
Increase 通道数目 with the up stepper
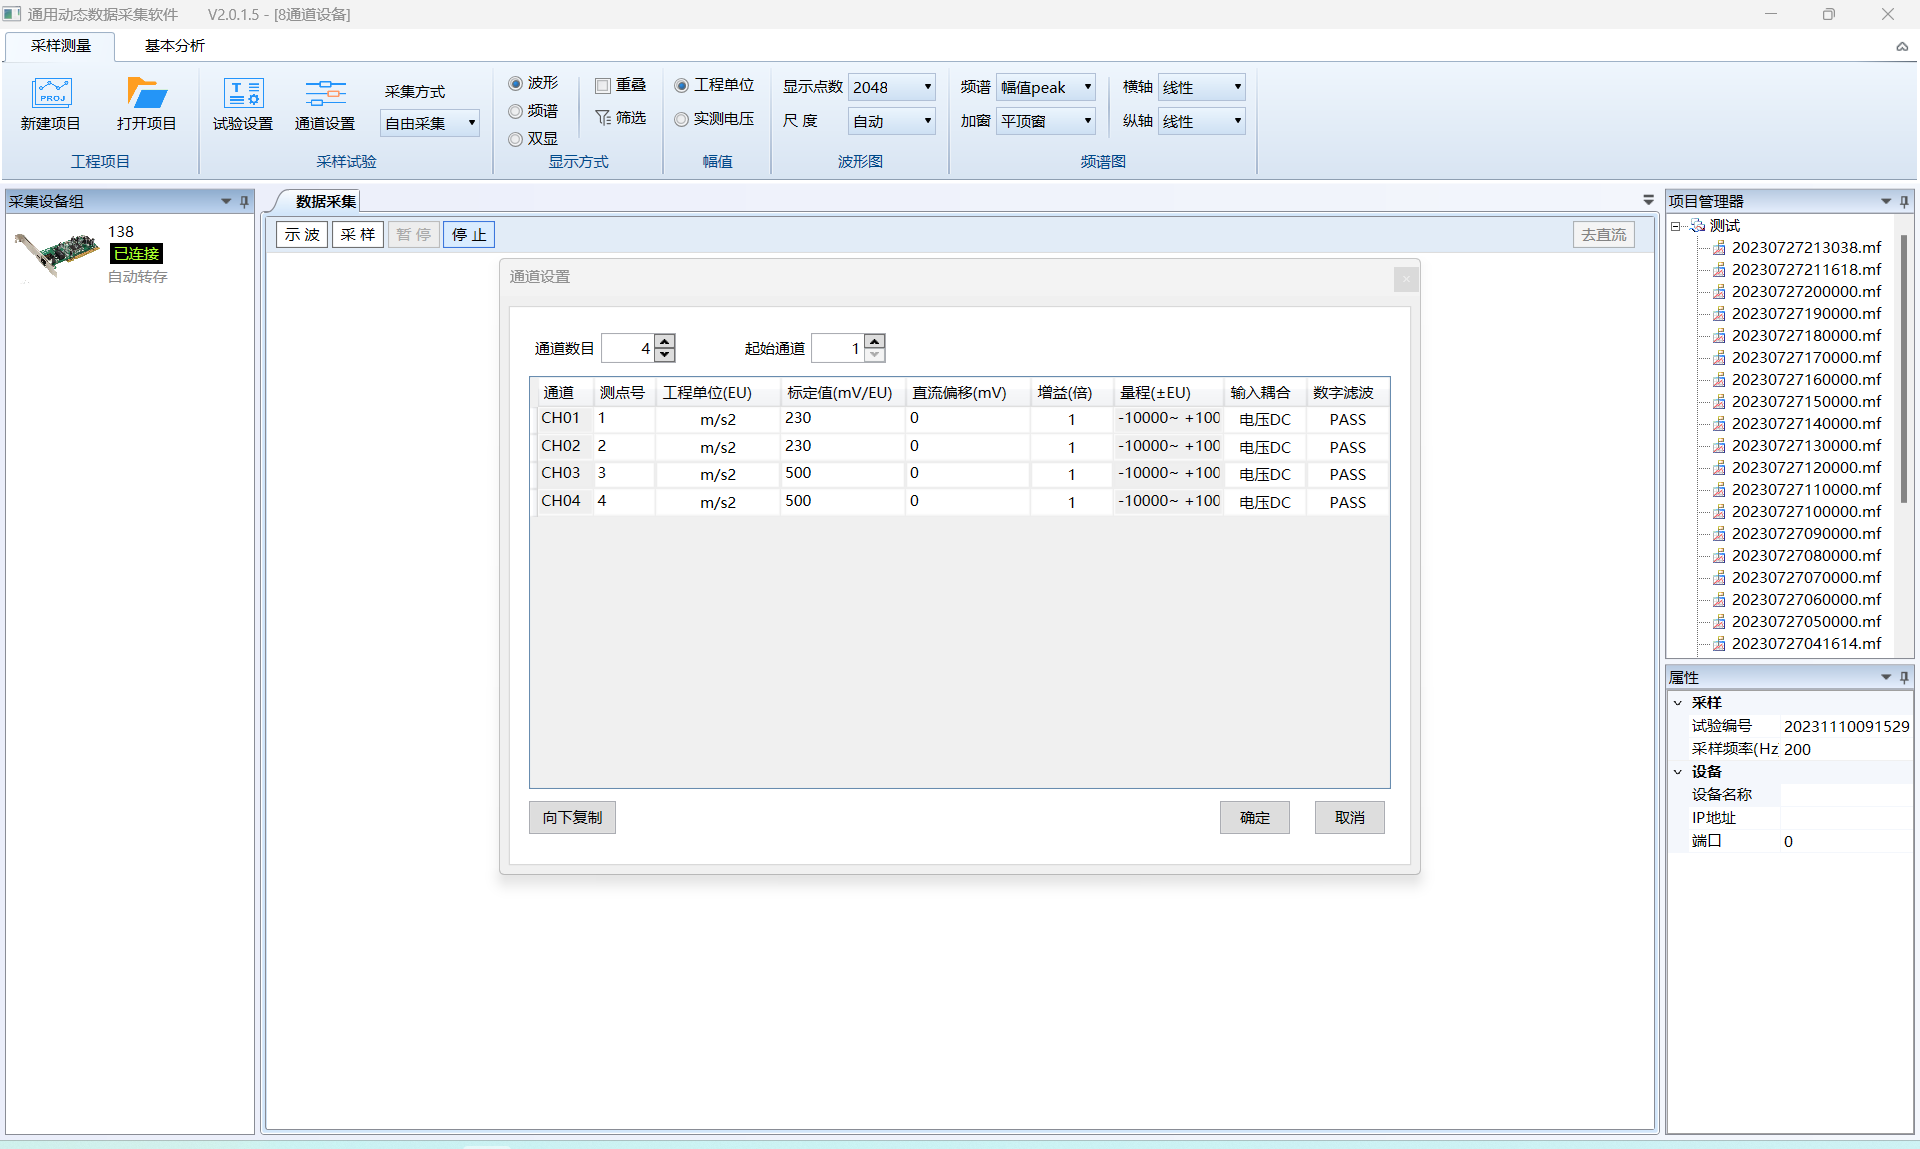665,341
